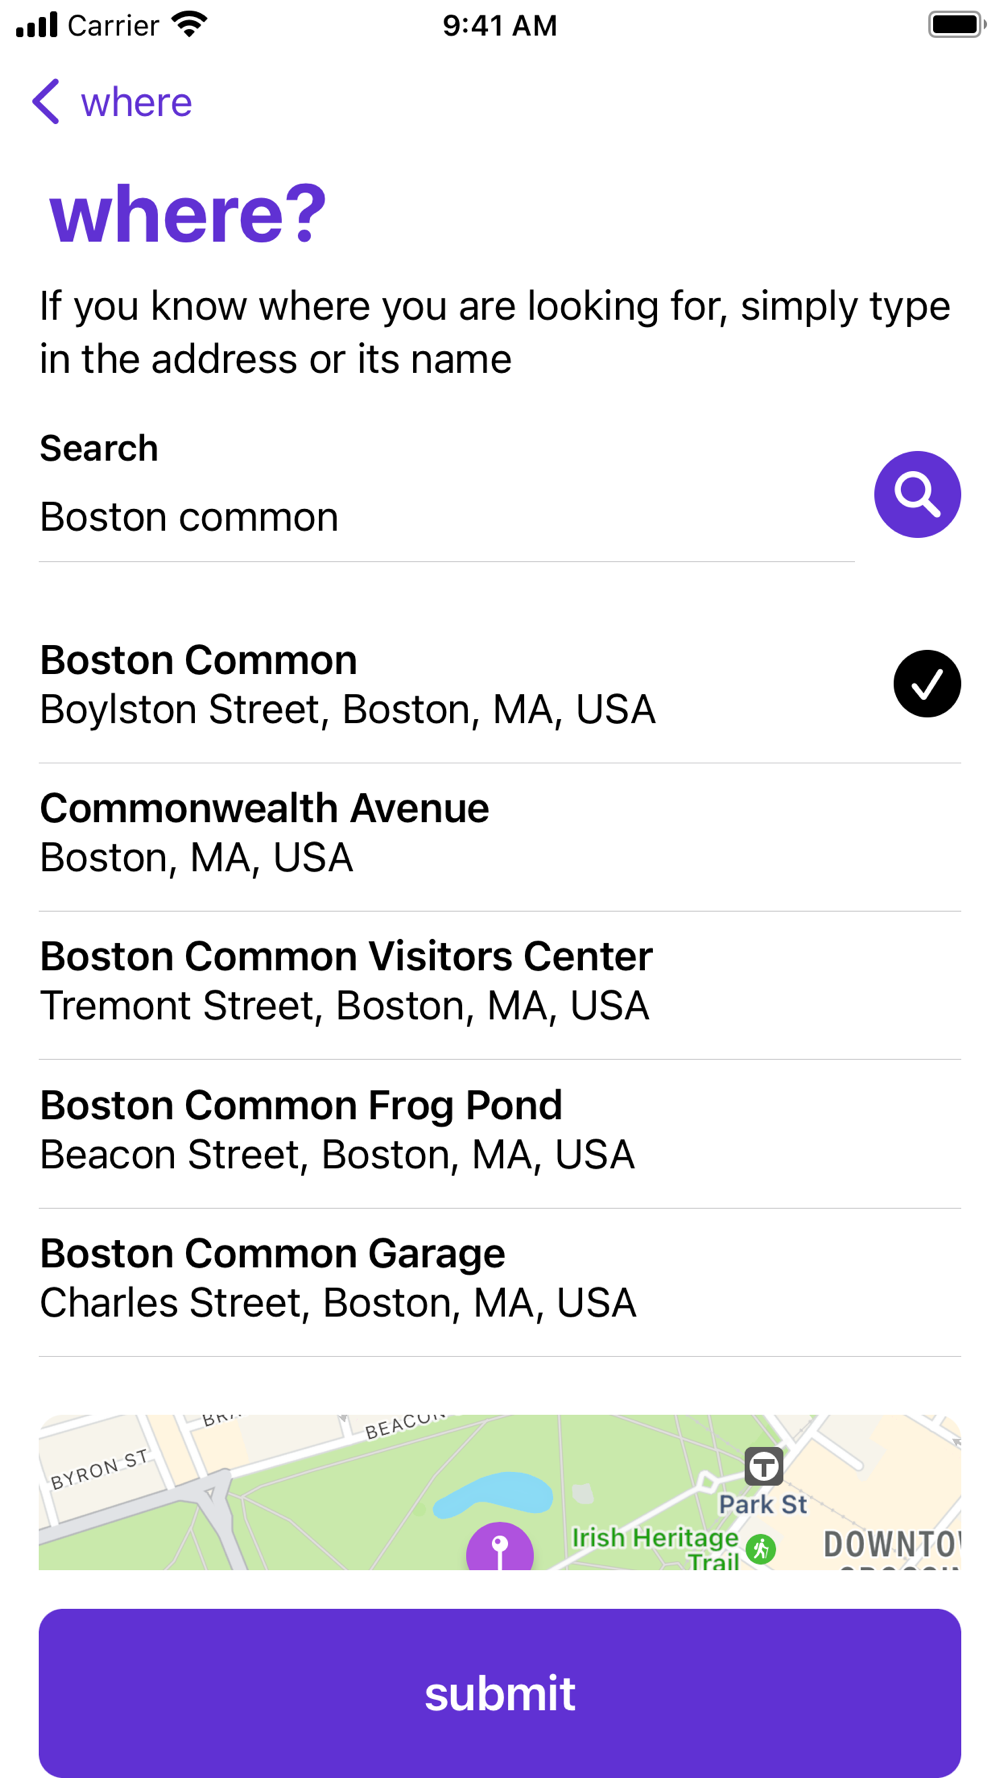This screenshot has width=1000, height=1778.
Task: Tap the Byron St label on map
Action: tap(99, 1468)
